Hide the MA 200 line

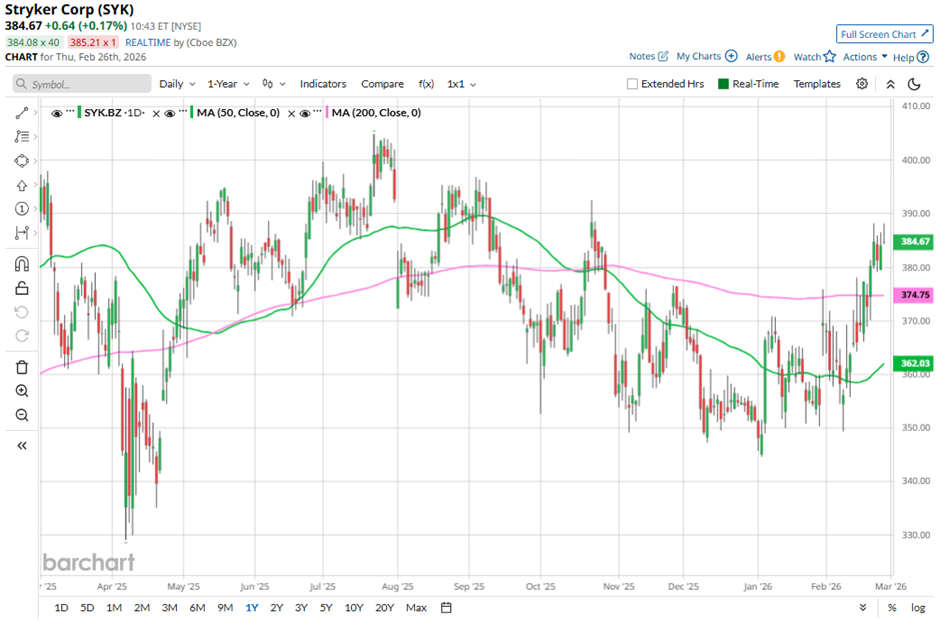[305, 113]
